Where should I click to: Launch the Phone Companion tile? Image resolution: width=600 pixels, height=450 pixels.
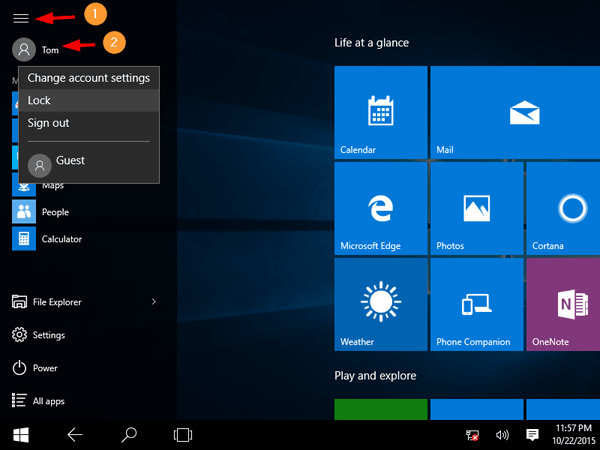[x=476, y=304]
